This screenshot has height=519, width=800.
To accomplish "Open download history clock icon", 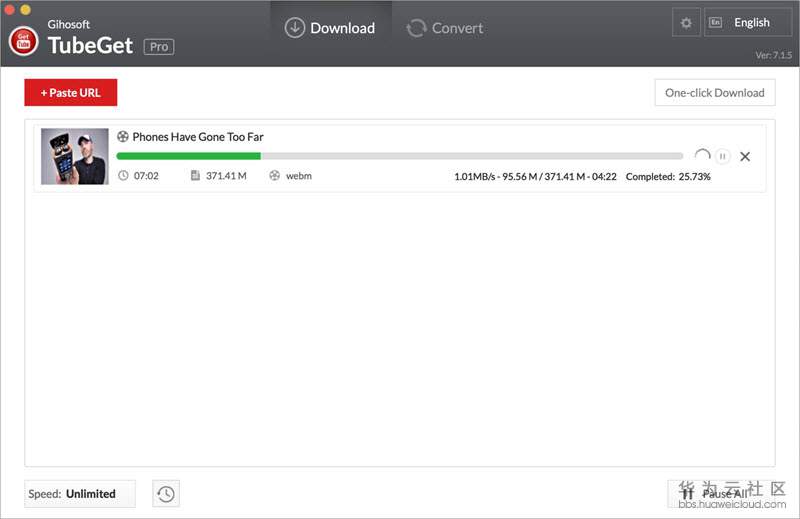I will pyautogui.click(x=166, y=493).
